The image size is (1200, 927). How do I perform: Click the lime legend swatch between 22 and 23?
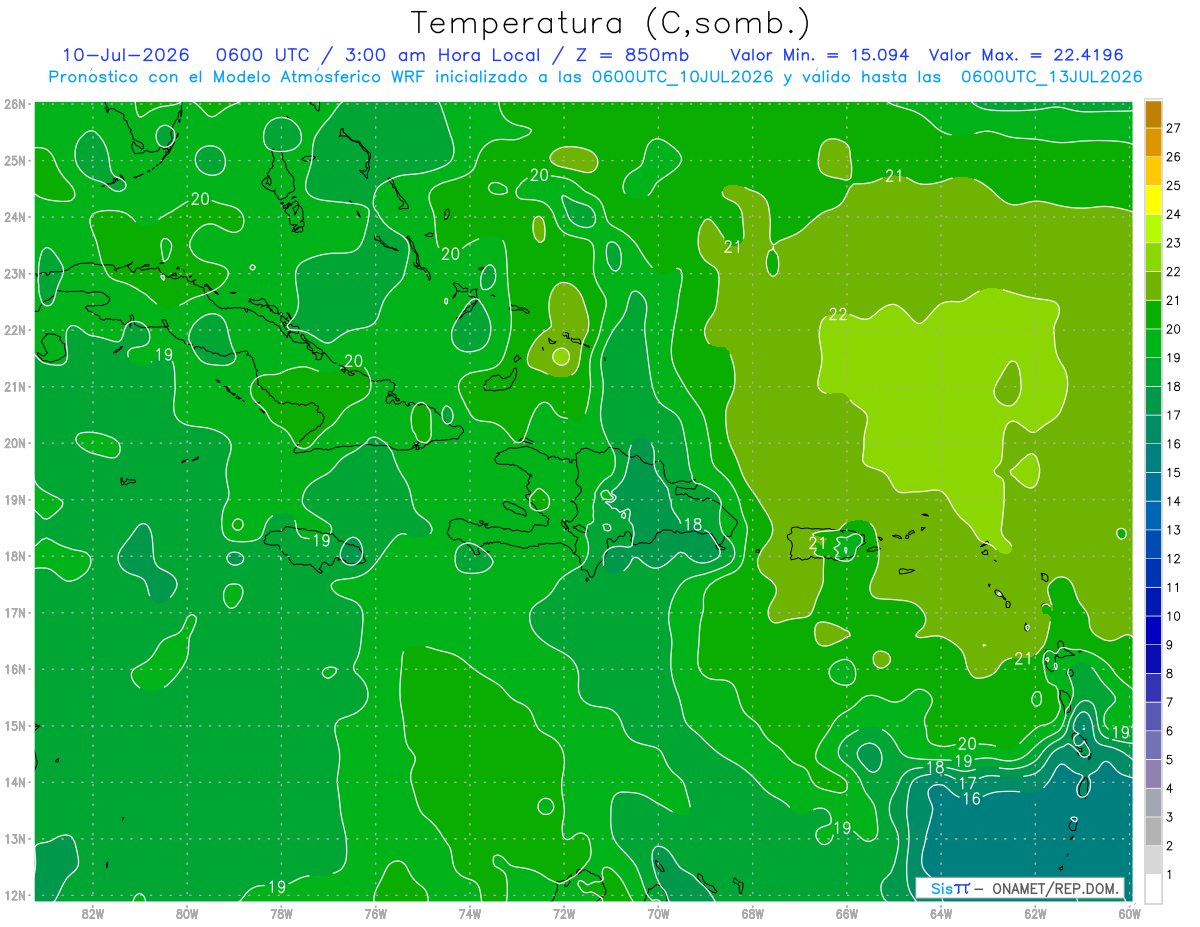[x=1153, y=258]
